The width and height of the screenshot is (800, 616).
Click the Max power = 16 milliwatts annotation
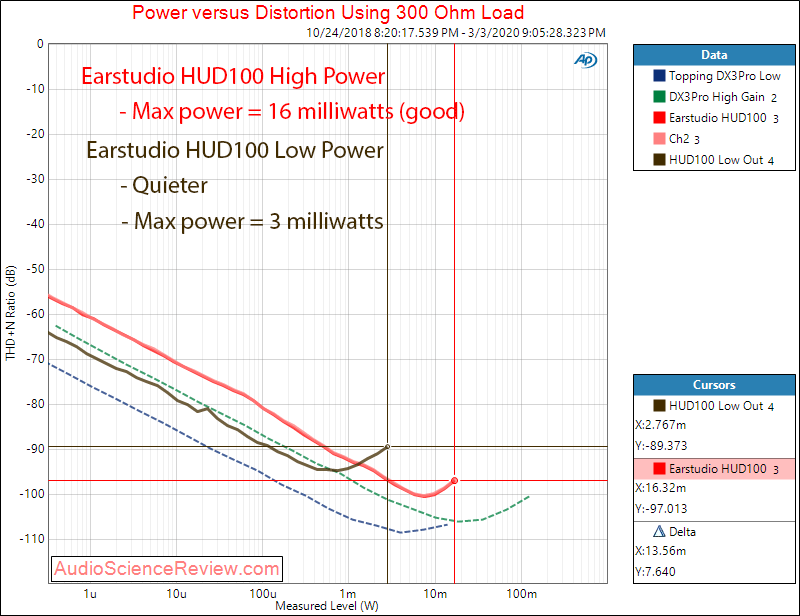point(292,111)
